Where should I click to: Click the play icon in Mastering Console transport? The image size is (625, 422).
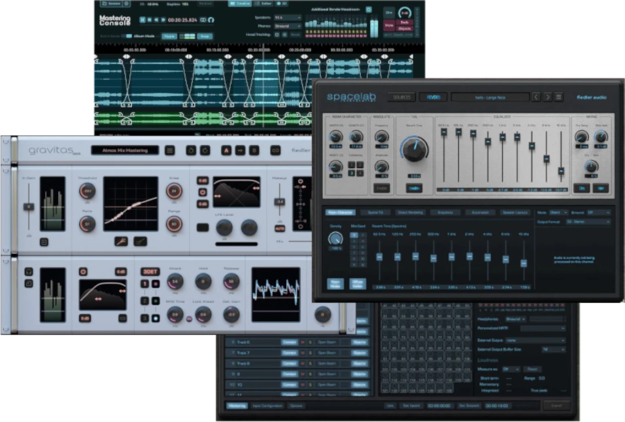163,20
